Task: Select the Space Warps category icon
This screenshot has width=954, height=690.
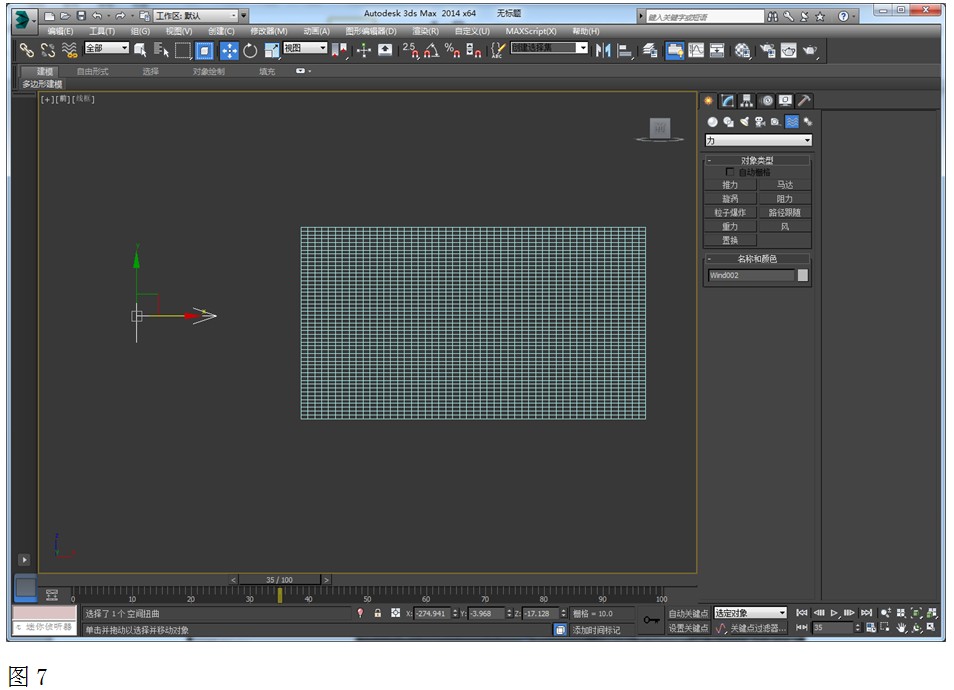Action: click(792, 122)
